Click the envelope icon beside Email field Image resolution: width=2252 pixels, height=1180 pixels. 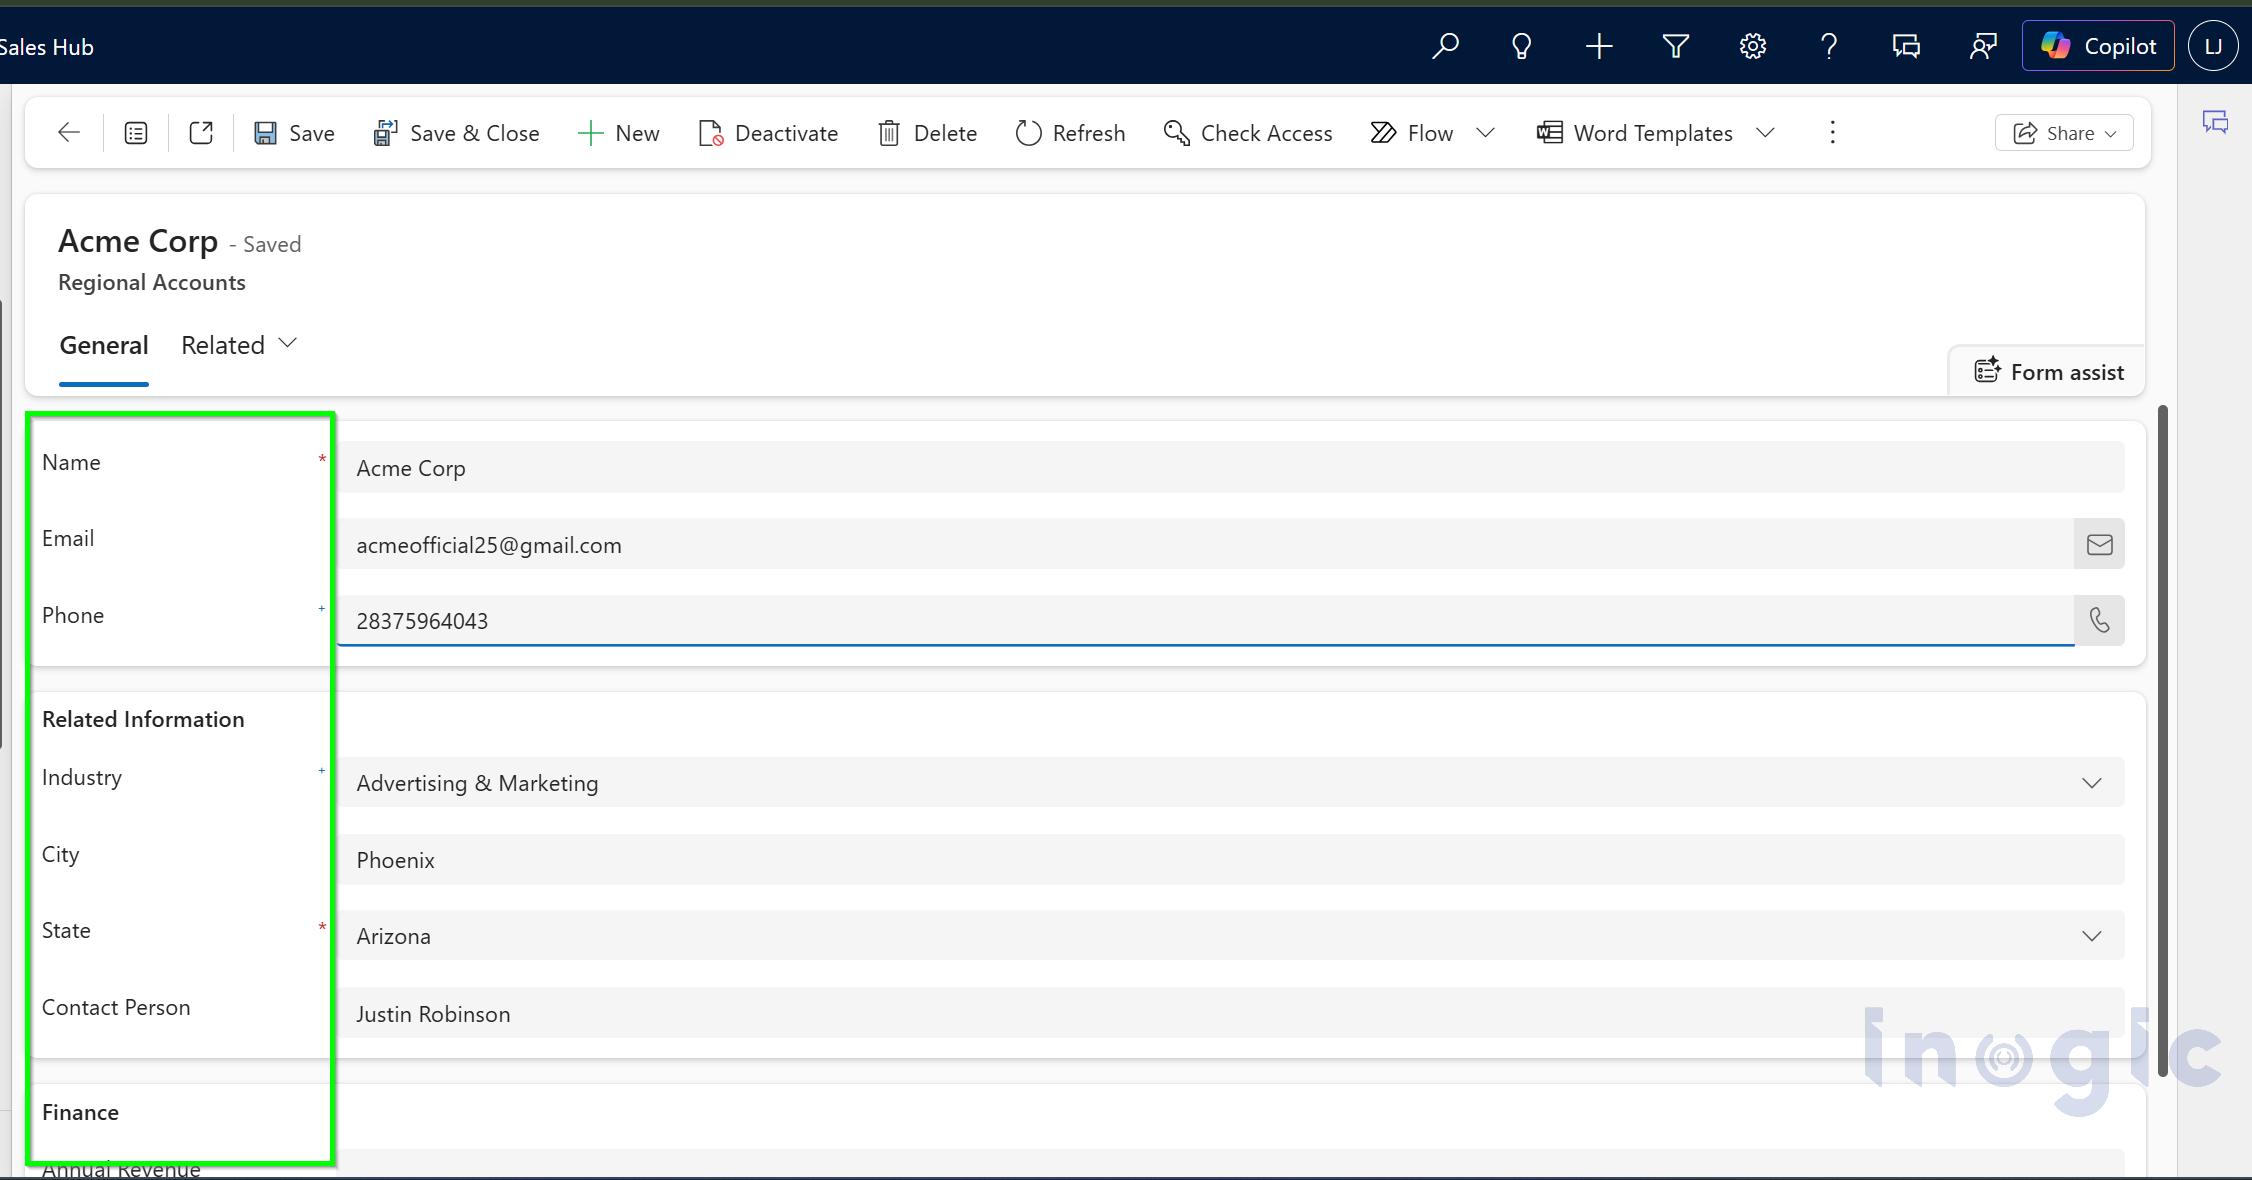coord(2099,544)
